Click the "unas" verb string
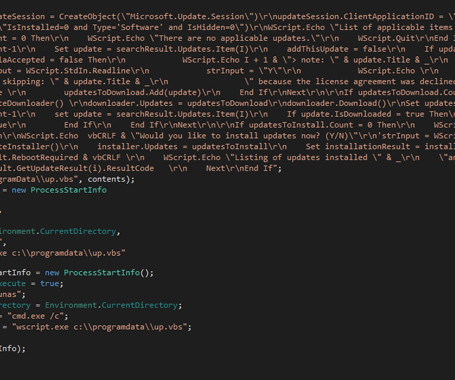455x380 pixels. pos(11,294)
